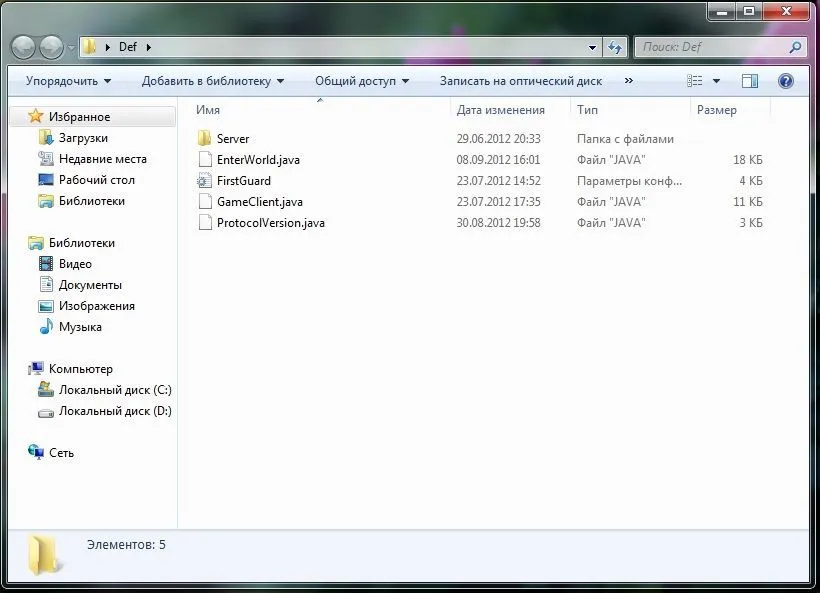Expand the arrow before Def breadcrumb
This screenshot has height=593, width=820.
point(108,47)
